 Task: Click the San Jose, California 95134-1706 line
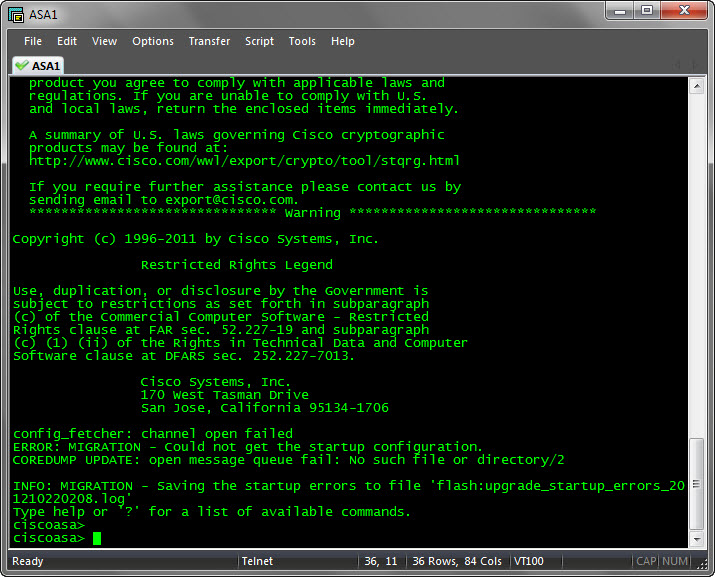click(264, 408)
